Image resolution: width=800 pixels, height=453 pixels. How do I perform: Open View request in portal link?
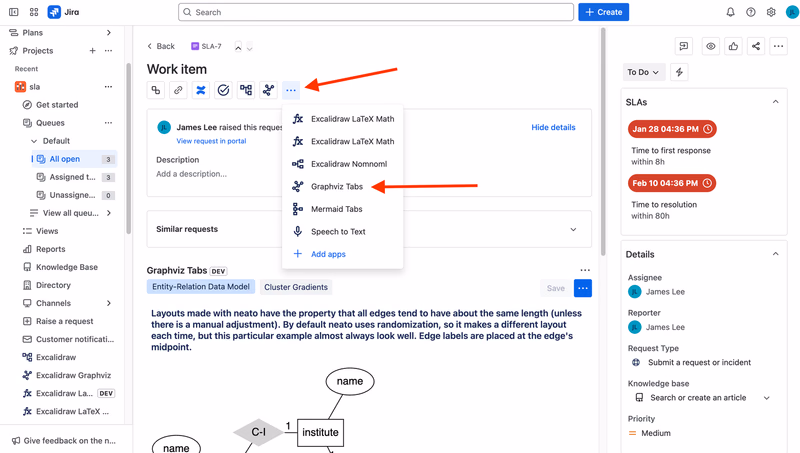(x=211, y=141)
